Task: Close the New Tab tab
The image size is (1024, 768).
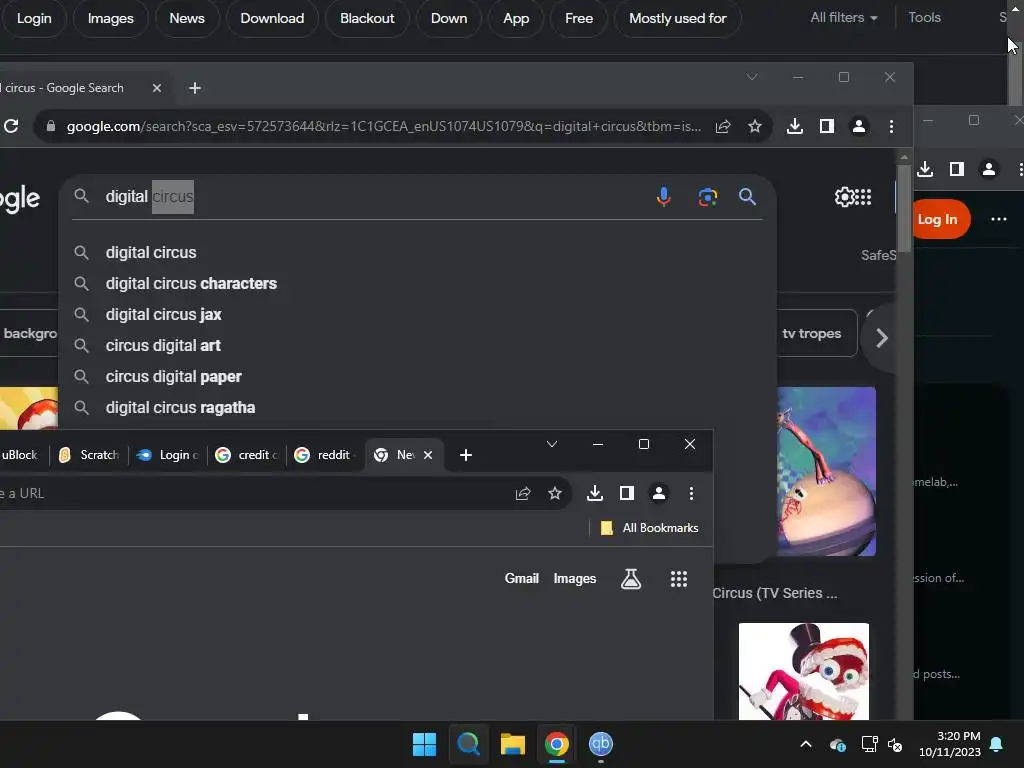Action: pyautogui.click(x=428, y=455)
